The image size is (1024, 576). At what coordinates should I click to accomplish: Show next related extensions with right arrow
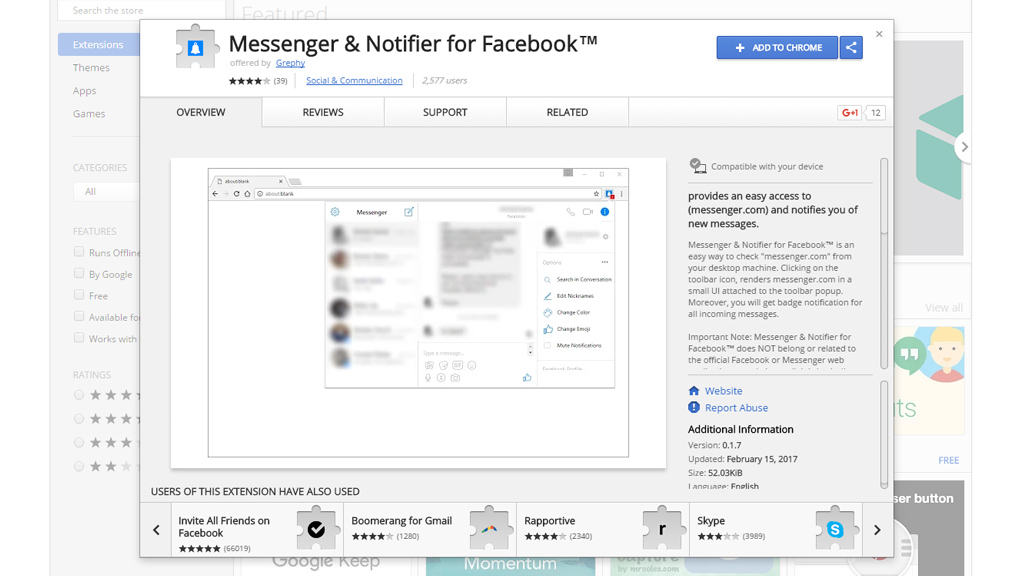coord(877,530)
